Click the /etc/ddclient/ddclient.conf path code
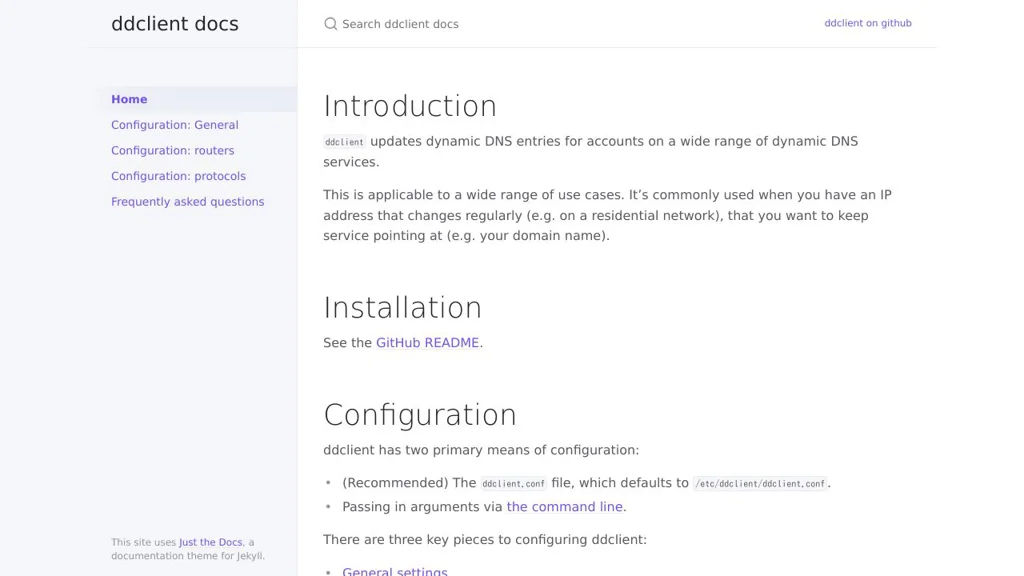The width and height of the screenshot is (1024, 576). click(x=760, y=484)
